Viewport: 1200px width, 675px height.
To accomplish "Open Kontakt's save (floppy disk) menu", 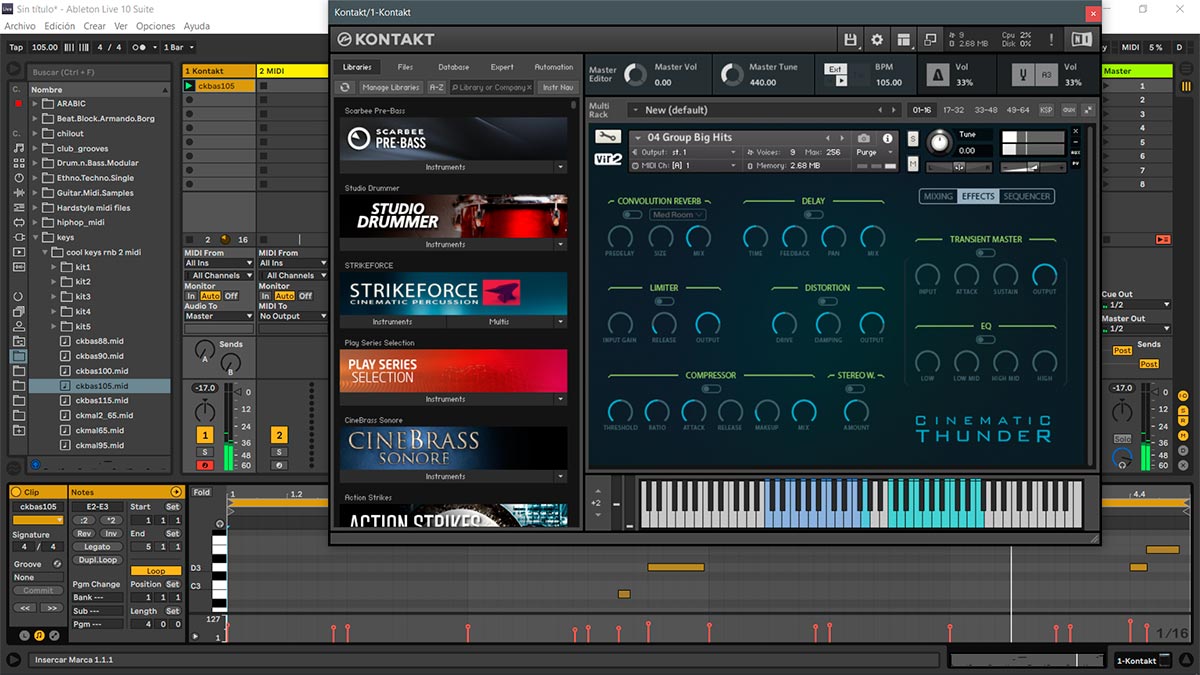I will coord(851,40).
